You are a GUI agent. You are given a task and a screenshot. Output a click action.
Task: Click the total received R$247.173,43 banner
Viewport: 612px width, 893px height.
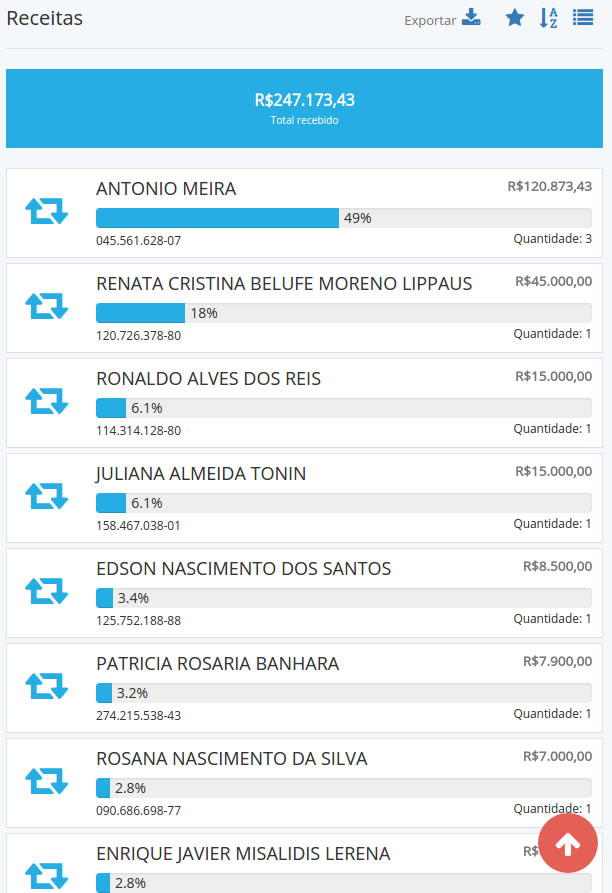point(304,108)
